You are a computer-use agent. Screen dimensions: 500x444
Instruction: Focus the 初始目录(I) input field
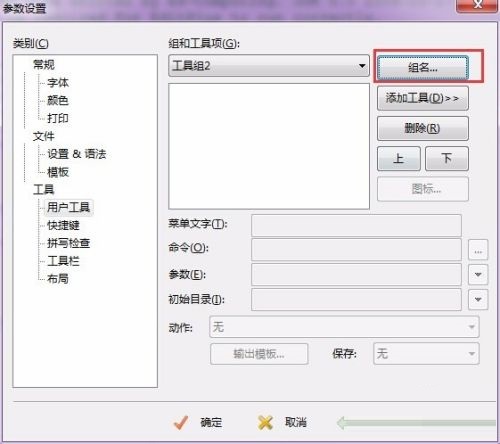[x=356, y=299]
